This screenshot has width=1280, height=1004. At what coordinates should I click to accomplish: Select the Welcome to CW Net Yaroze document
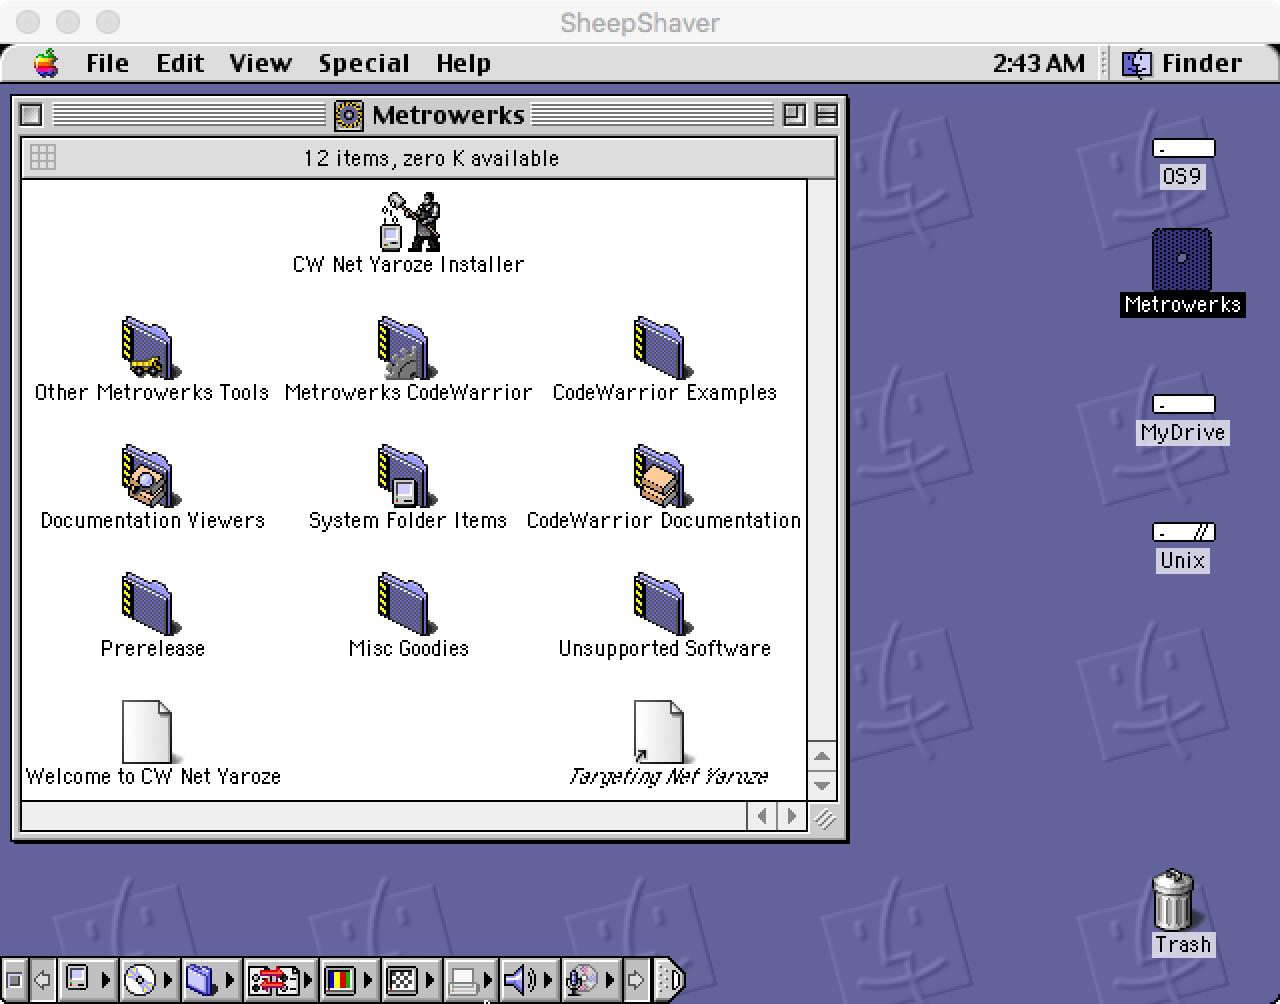click(148, 732)
